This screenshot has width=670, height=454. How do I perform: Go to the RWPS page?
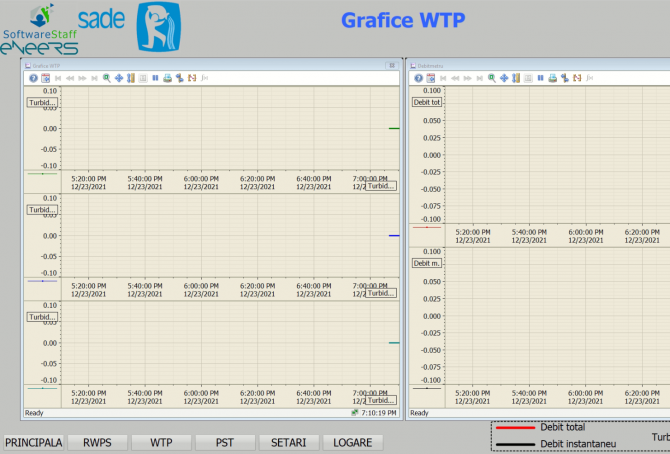click(x=97, y=442)
